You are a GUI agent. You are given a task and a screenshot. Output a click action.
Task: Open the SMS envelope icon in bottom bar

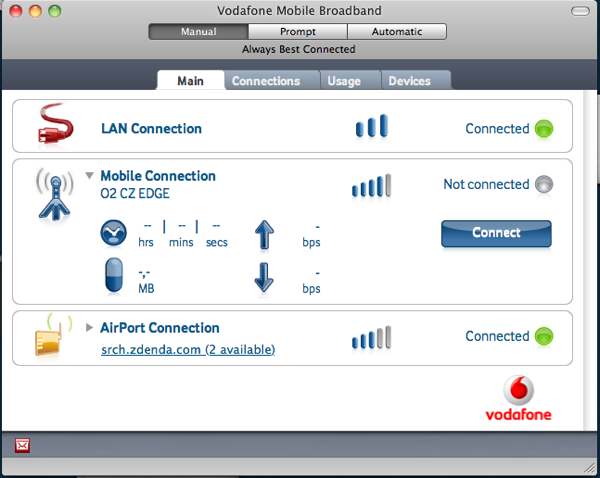(x=22, y=445)
